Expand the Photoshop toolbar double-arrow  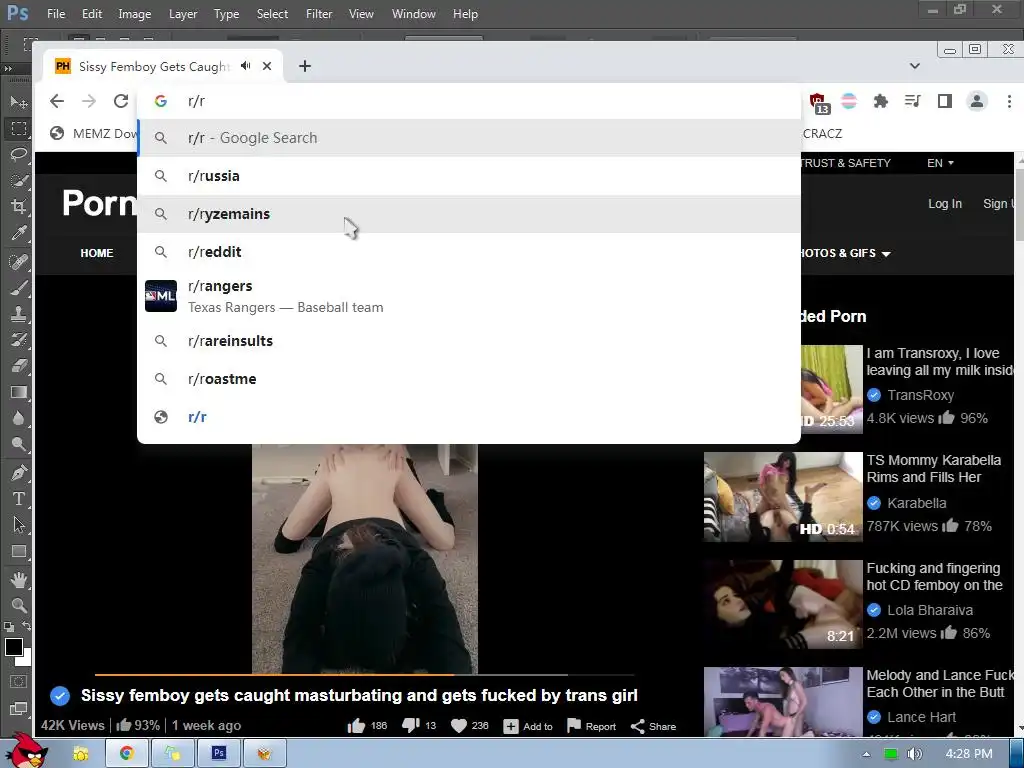(x=8, y=69)
